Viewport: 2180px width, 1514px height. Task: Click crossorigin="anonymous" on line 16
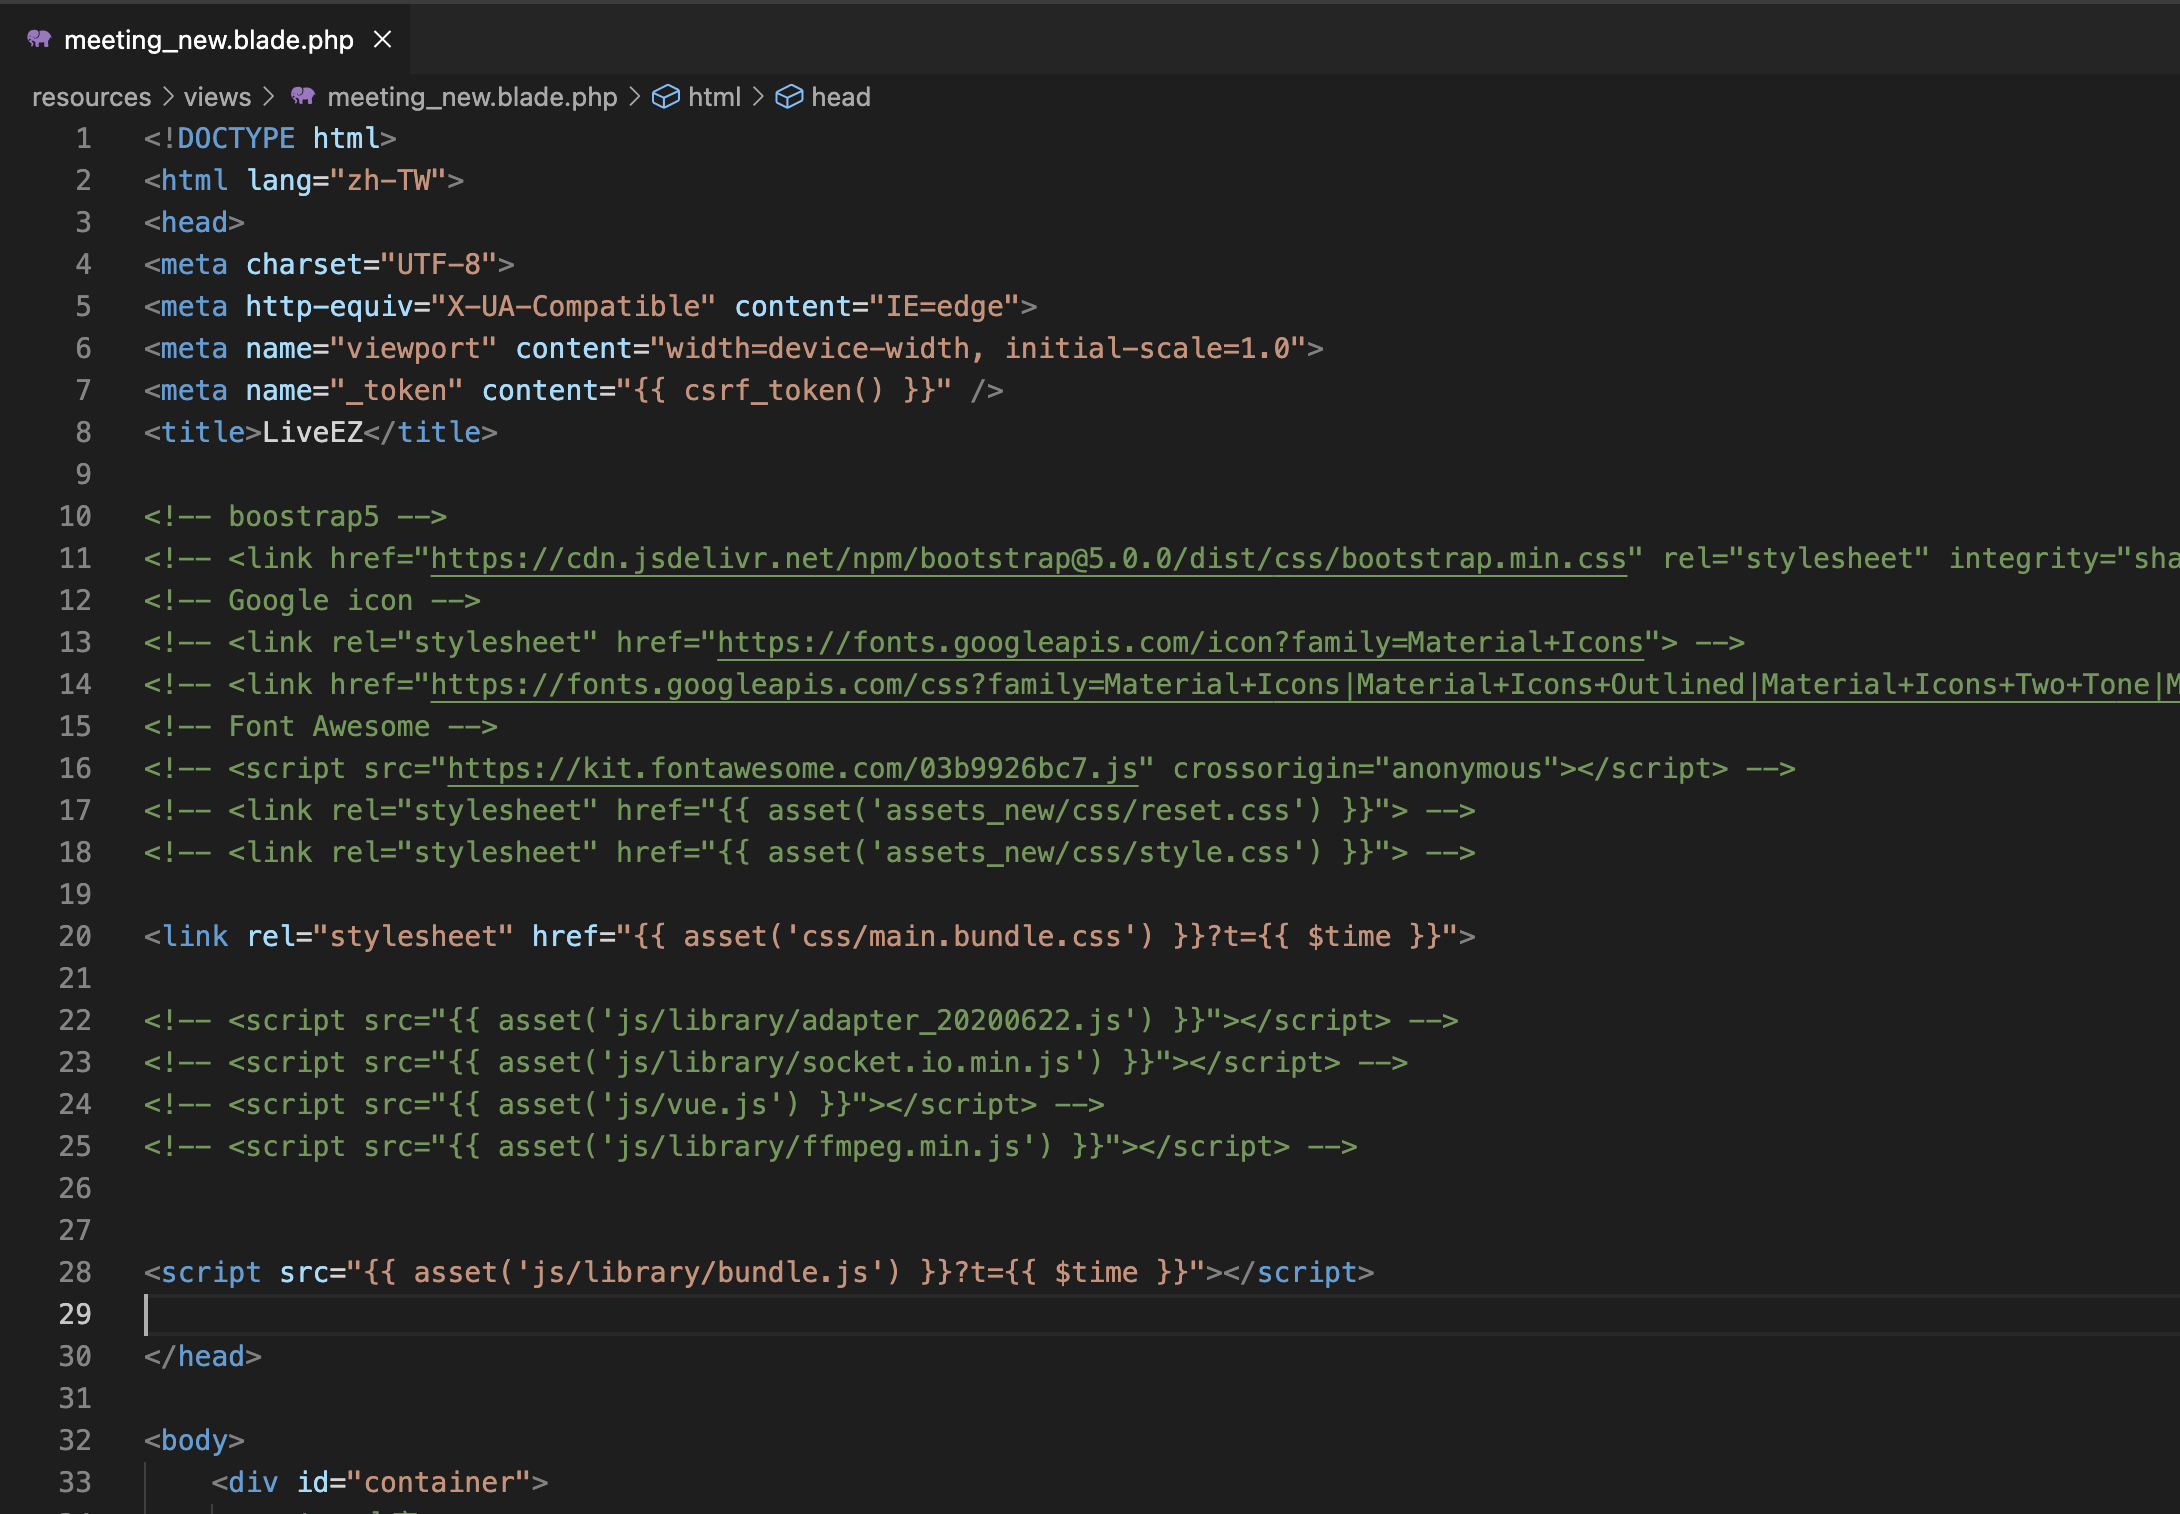click(x=1366, y=768)
